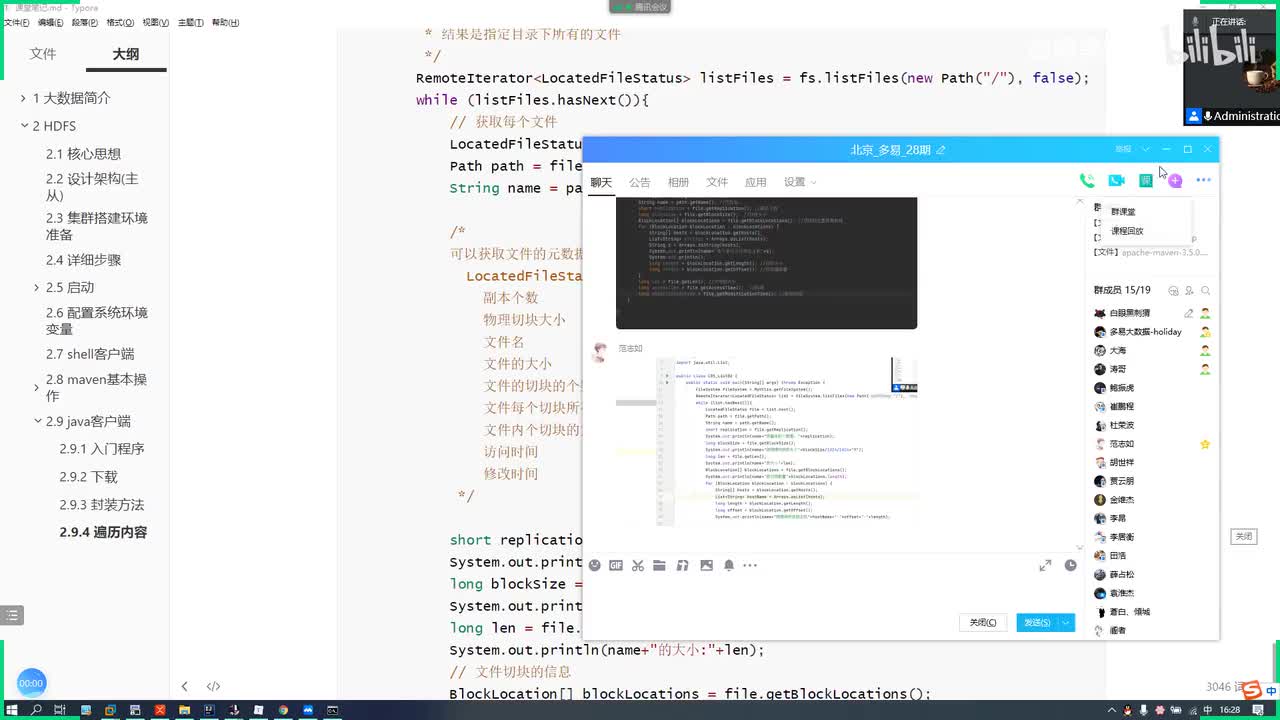Click the Sogou input method S icon
This screenshot has height=720, width=1280.
click(x=1253, y=689)
